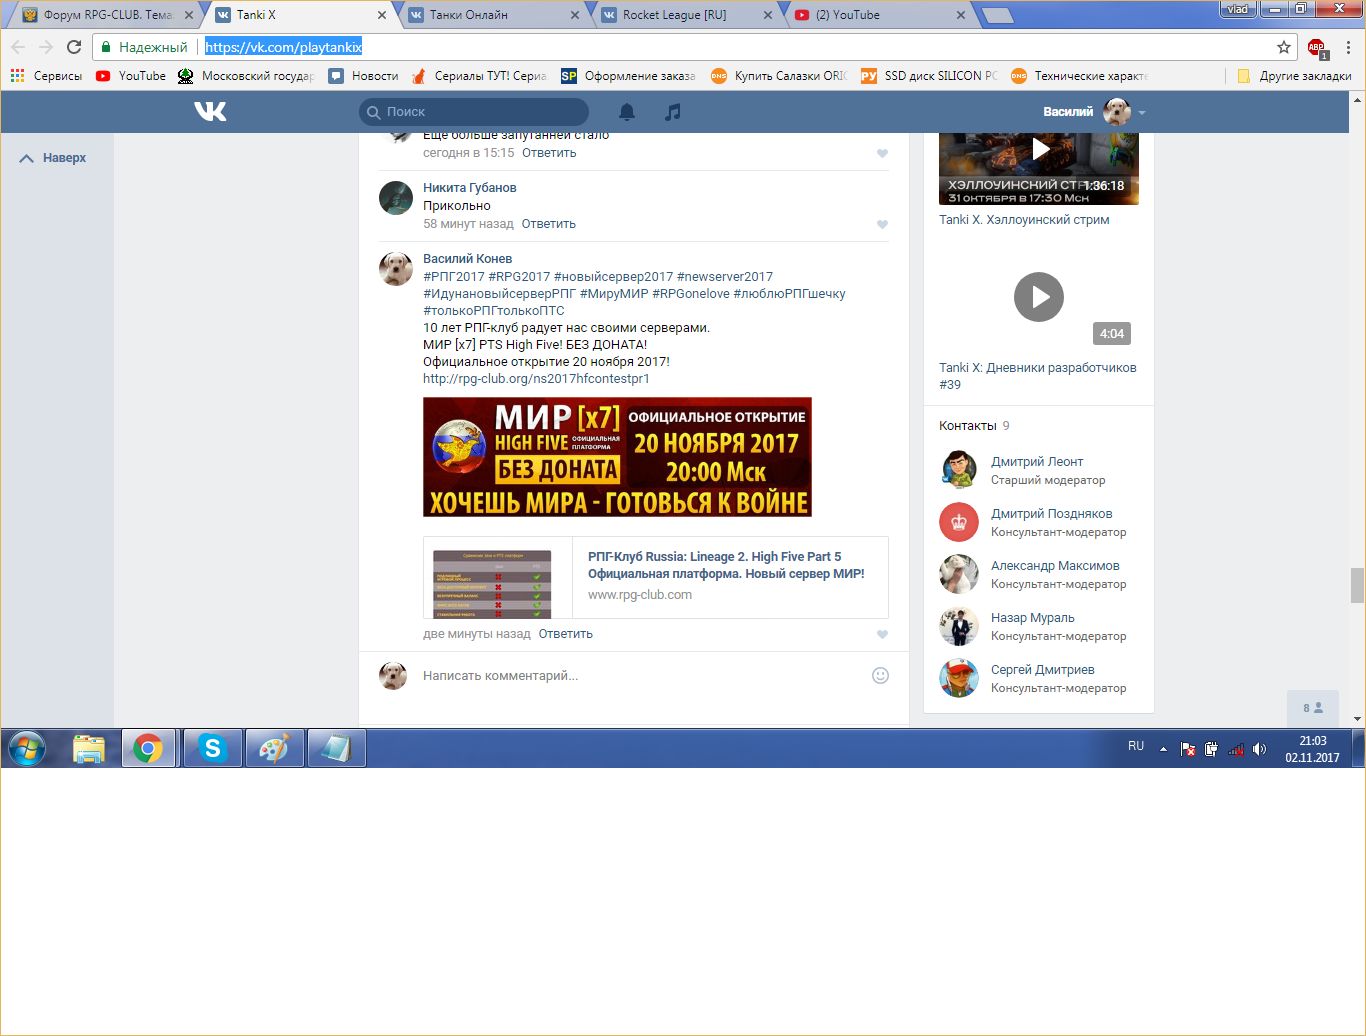Open the Московский государ bookmark

click(246, 76)
